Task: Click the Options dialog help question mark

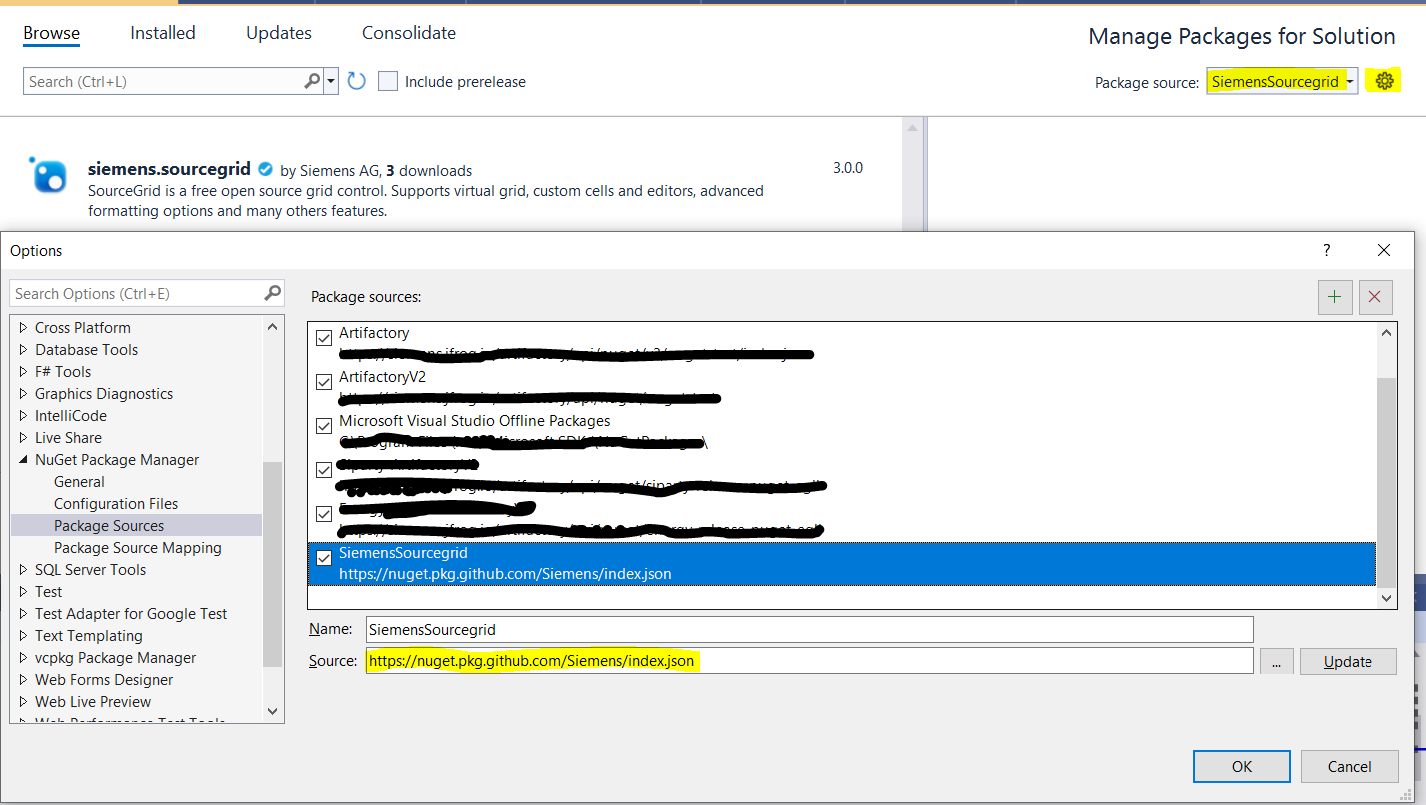Action: pos(1327,250)
